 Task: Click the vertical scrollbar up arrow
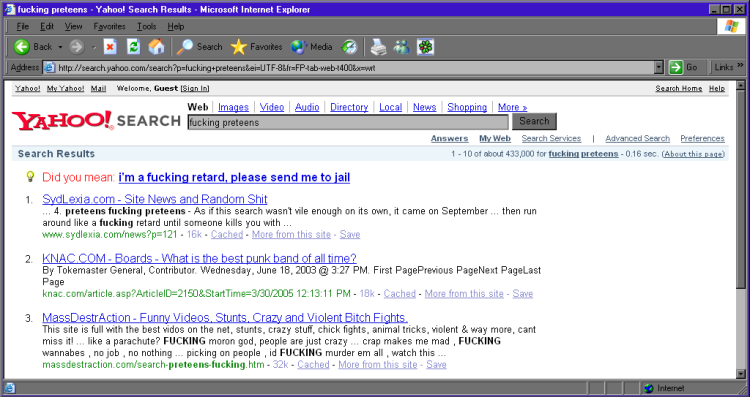coord(741,86)
